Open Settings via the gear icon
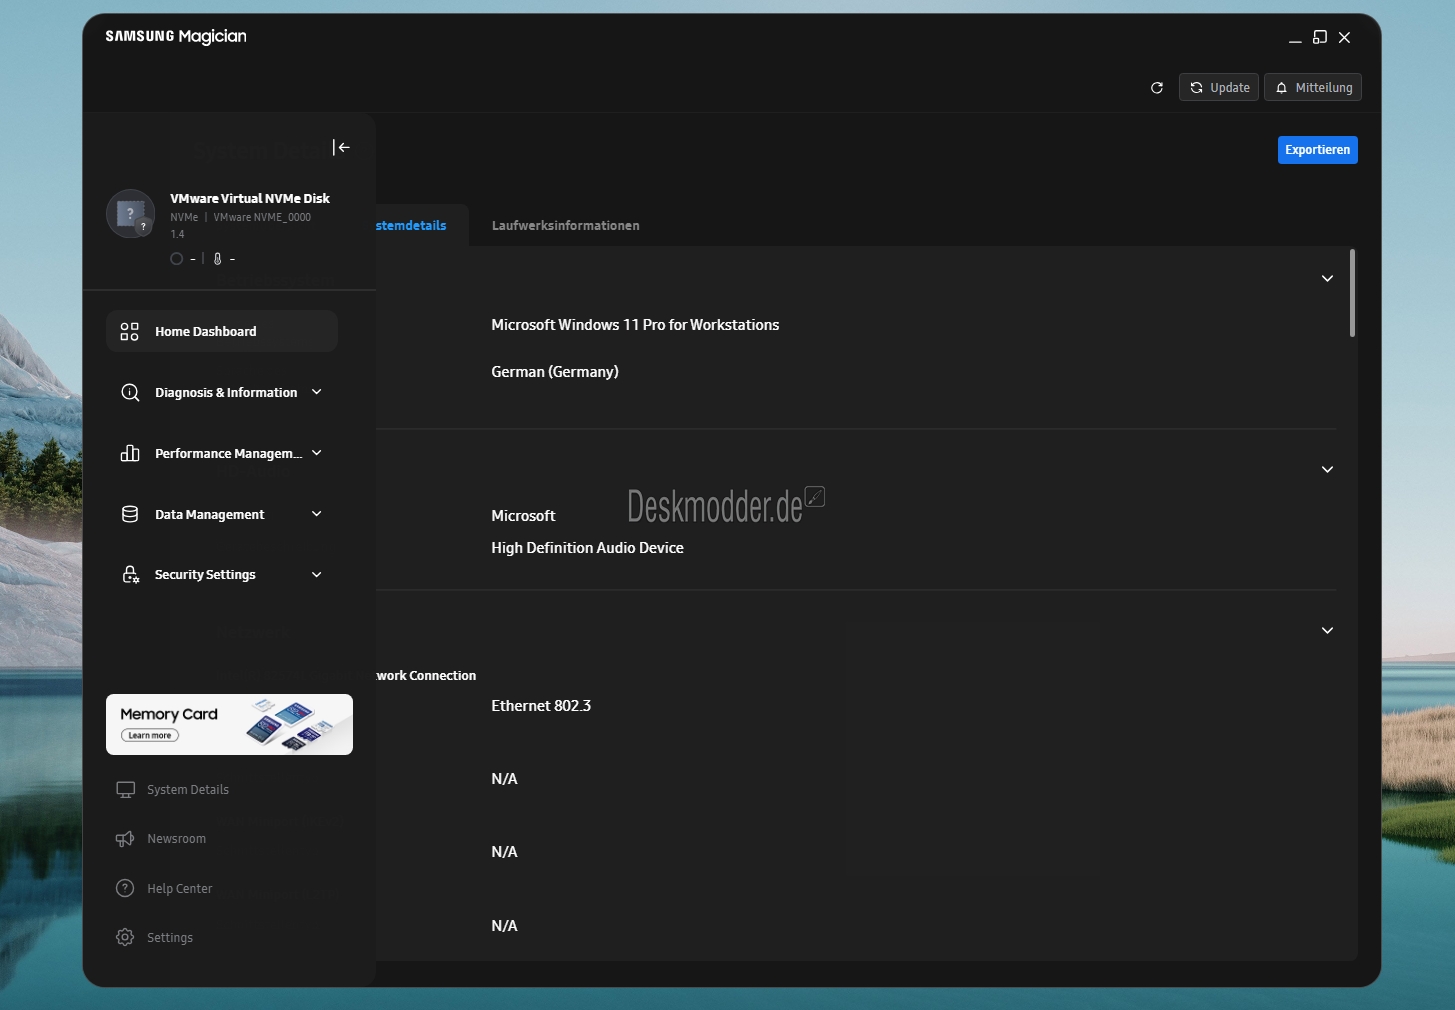 (x=125, y=938)
